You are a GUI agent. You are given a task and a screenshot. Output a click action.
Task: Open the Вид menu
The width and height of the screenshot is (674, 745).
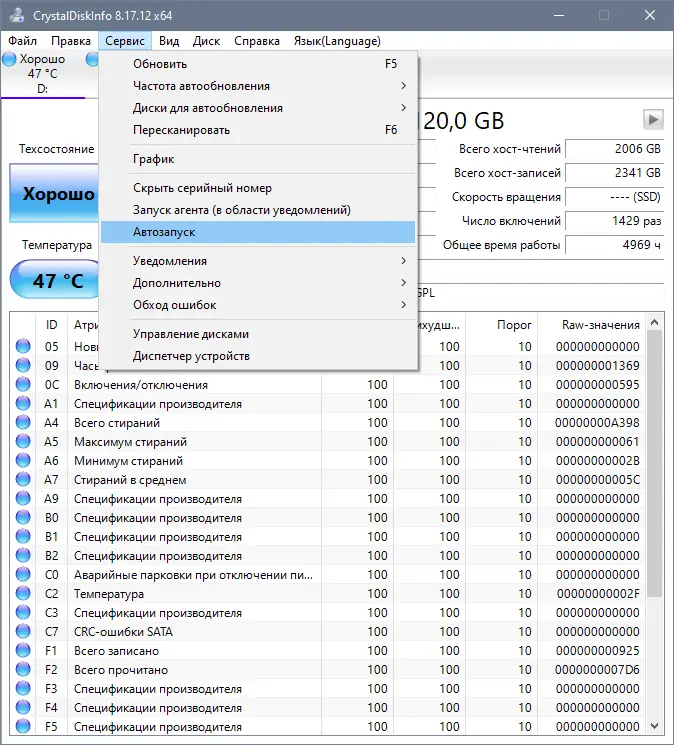click(x=169, y=41)
